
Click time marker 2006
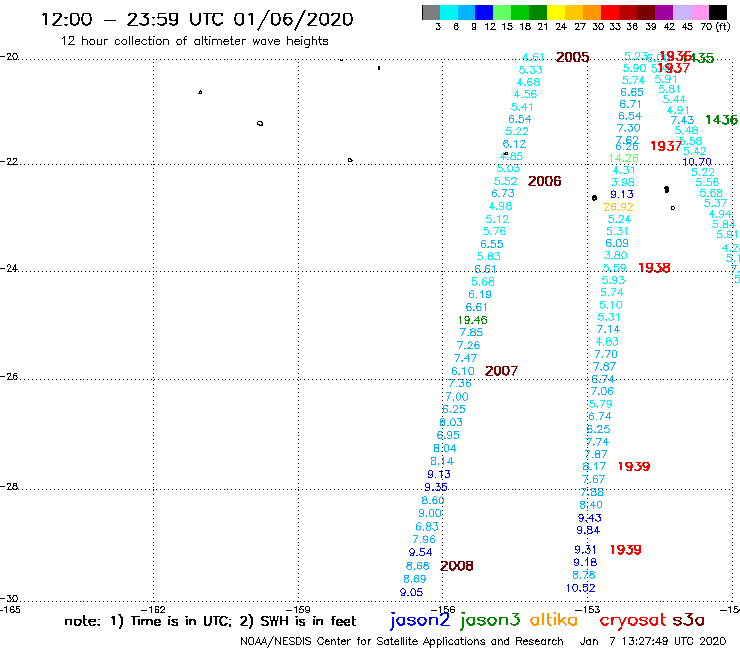click(x=545, y=181)
